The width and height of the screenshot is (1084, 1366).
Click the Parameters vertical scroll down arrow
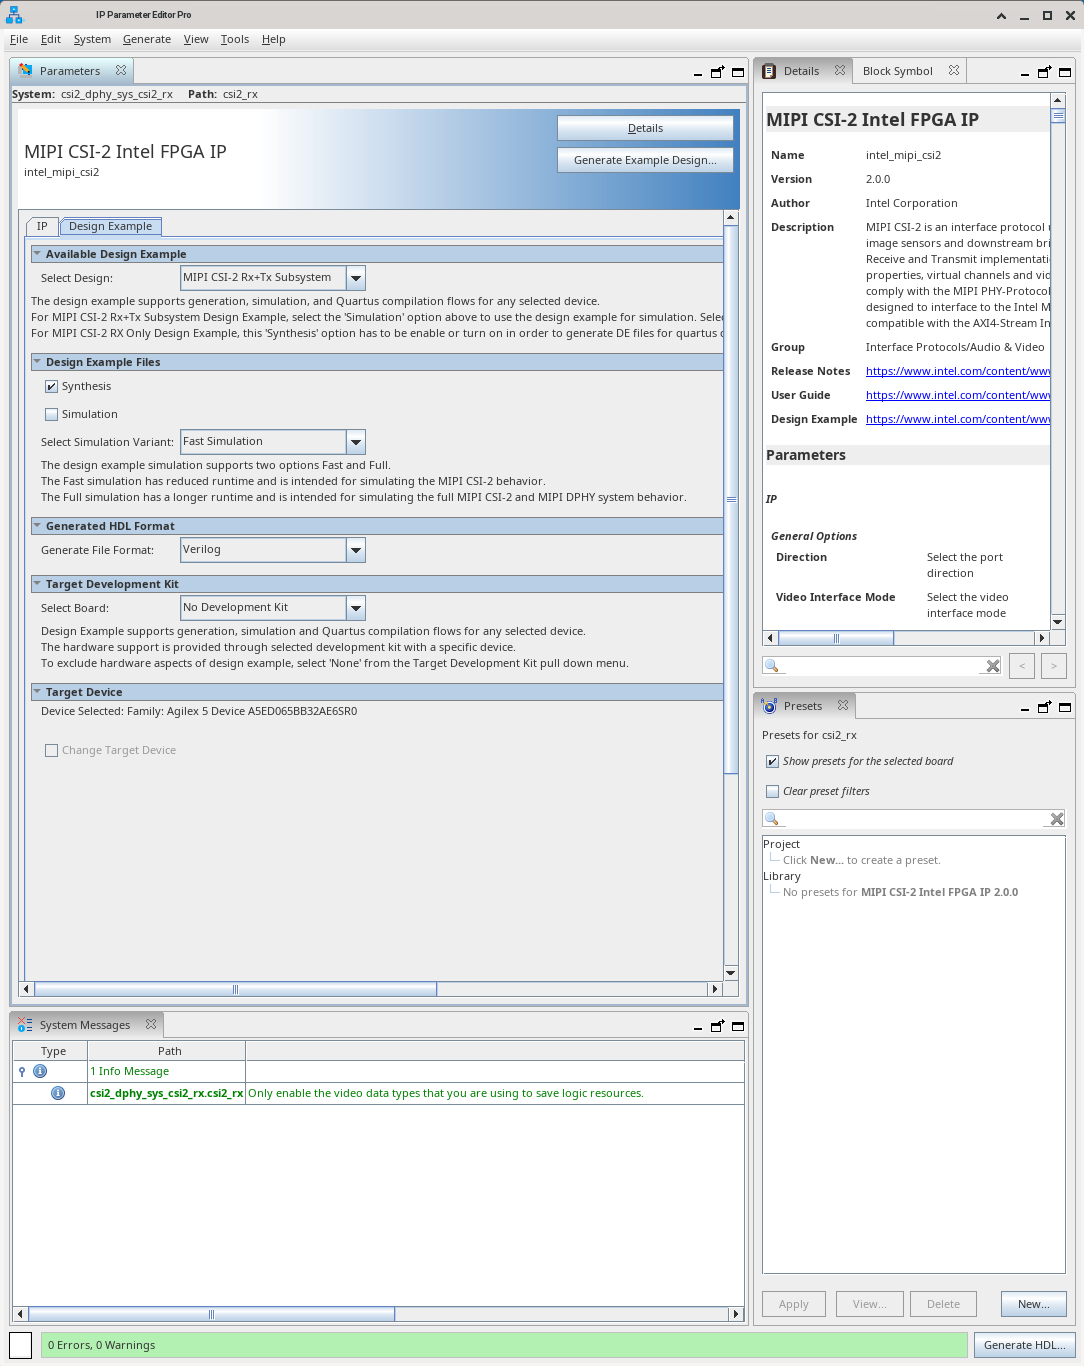pyautogui.click(x=730, y=973)
